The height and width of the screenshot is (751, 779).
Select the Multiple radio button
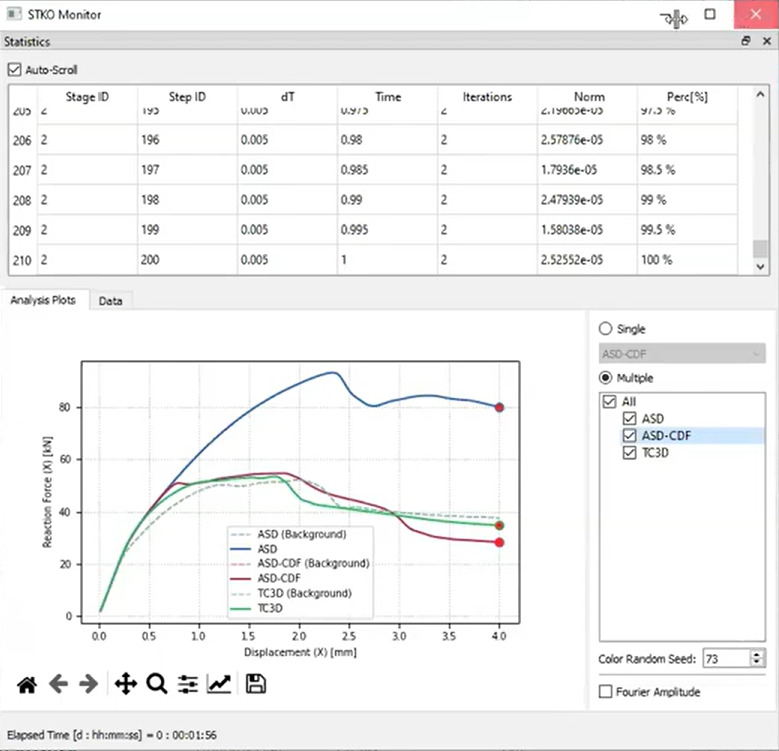[605, 378]
